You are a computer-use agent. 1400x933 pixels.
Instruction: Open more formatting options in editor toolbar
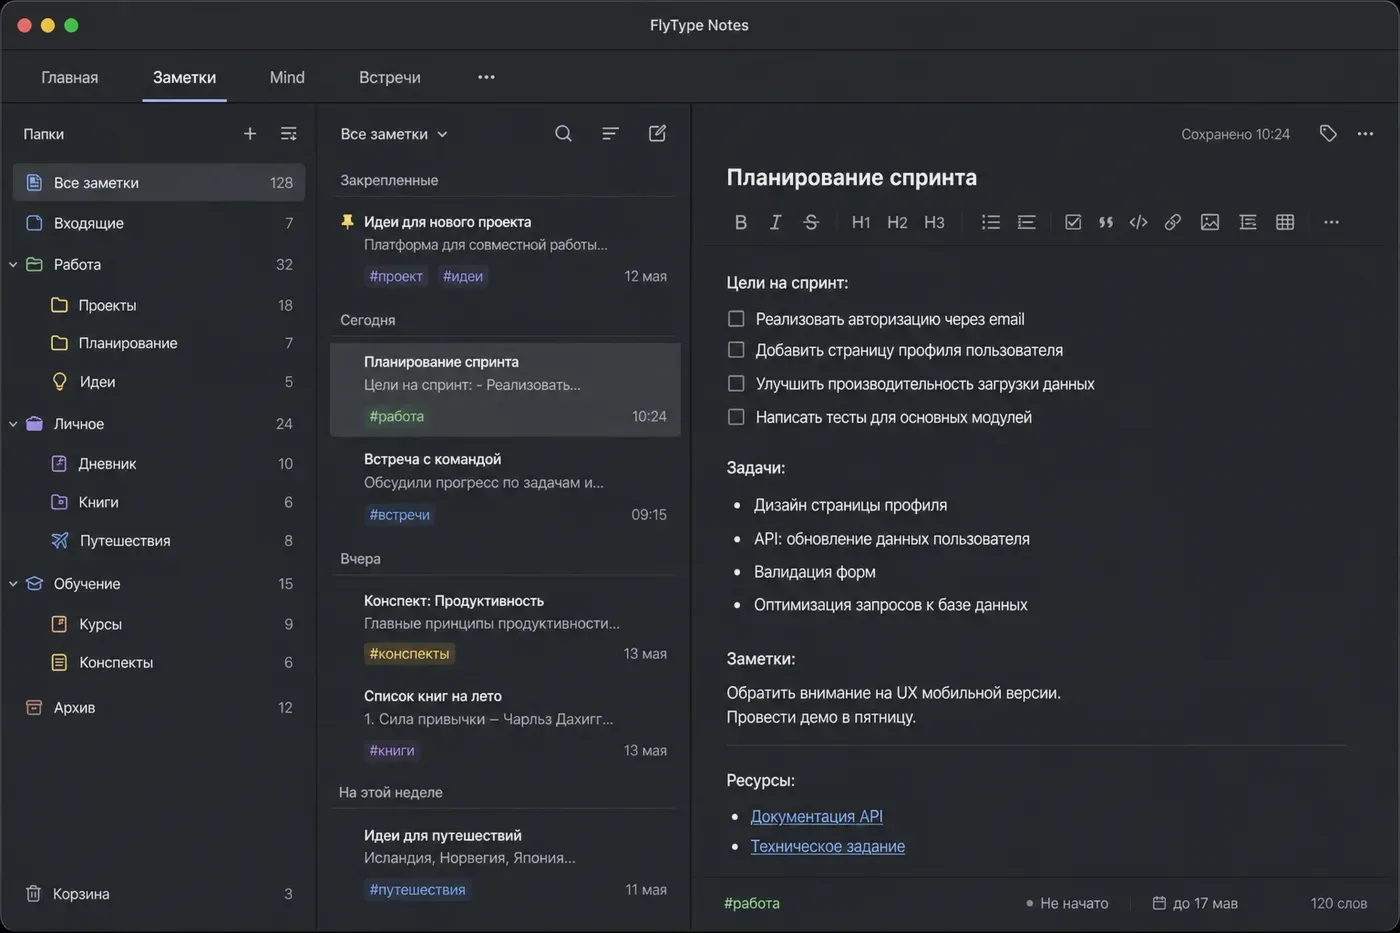tap(1331, 222)
